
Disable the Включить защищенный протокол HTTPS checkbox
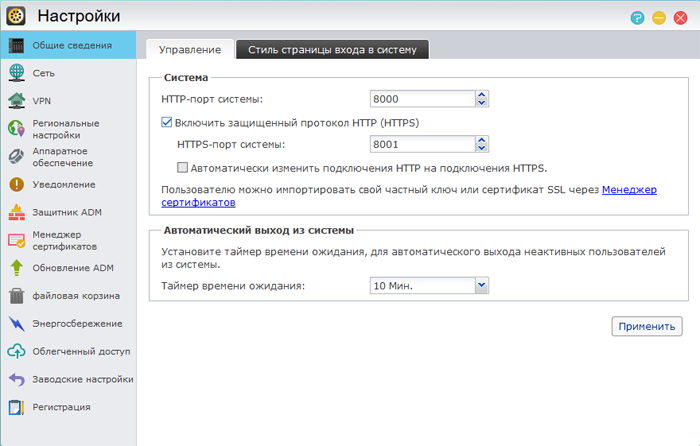coord(167,123)
